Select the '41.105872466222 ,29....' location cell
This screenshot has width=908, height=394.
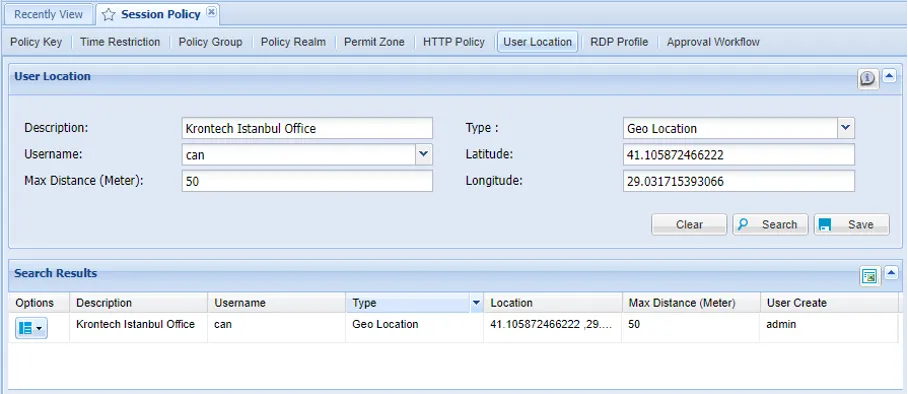tap(552, 328)
